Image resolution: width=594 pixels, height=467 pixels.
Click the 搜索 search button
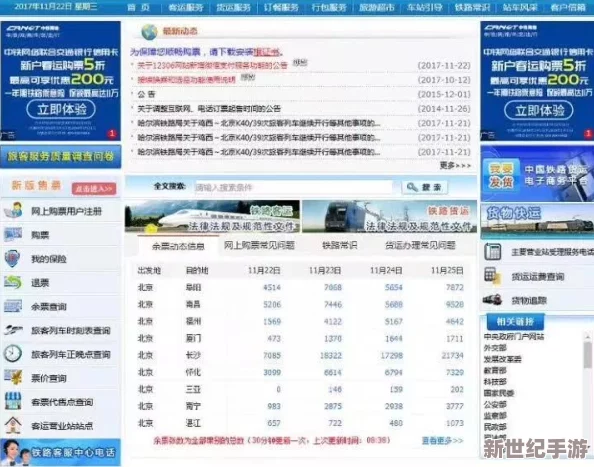[424, 187]
